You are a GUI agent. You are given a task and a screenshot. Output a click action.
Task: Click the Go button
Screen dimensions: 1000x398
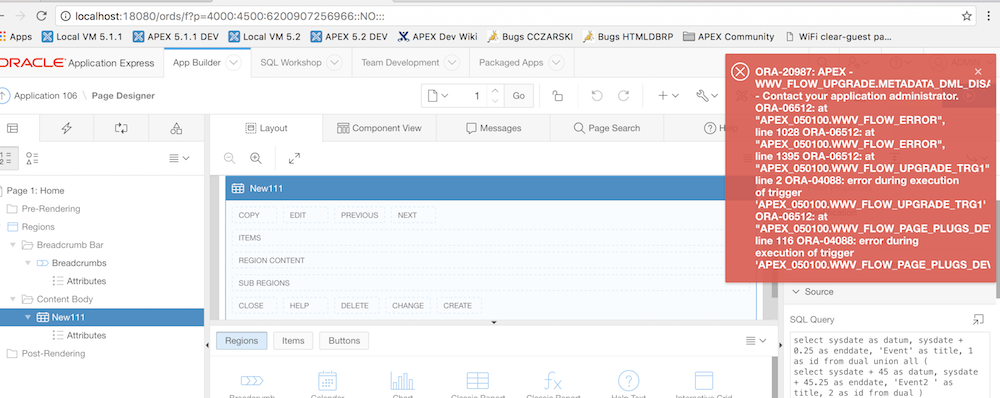(518, 96)
